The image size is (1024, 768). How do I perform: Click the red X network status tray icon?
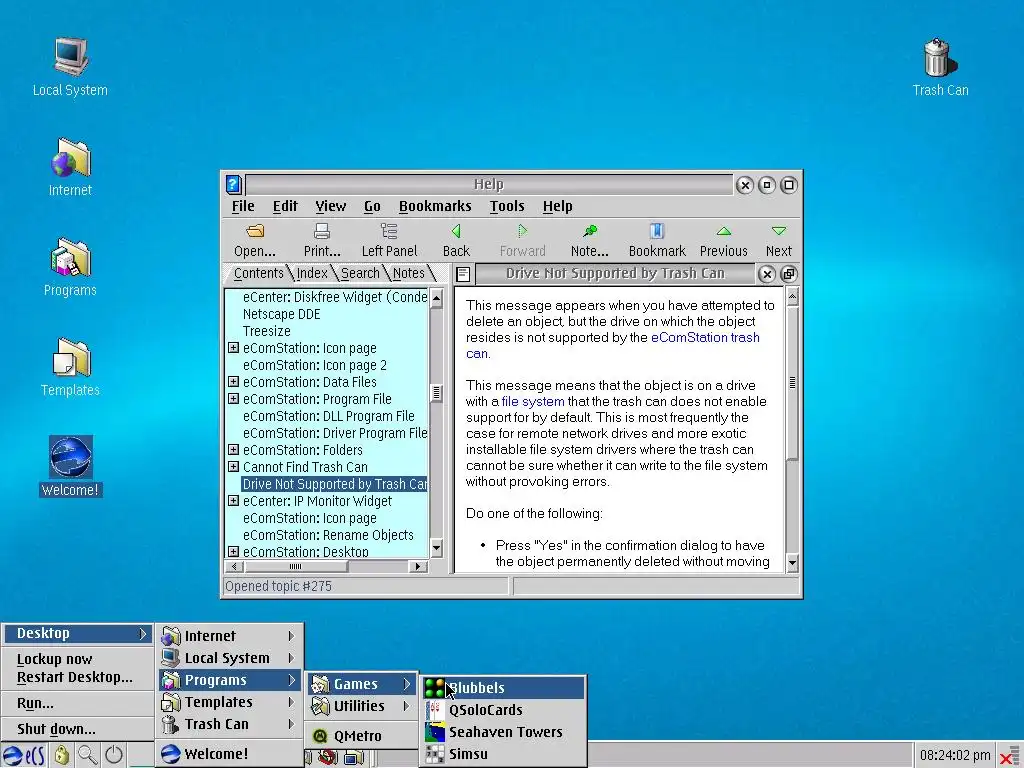point(1007,758)
